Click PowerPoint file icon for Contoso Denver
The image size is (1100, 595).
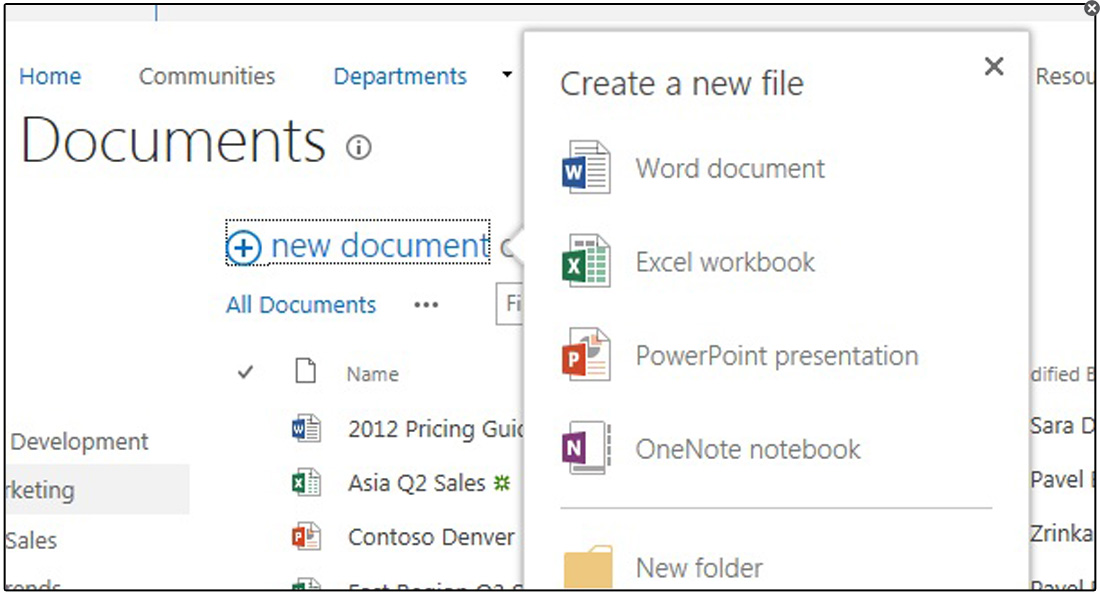tap(307, 537)
